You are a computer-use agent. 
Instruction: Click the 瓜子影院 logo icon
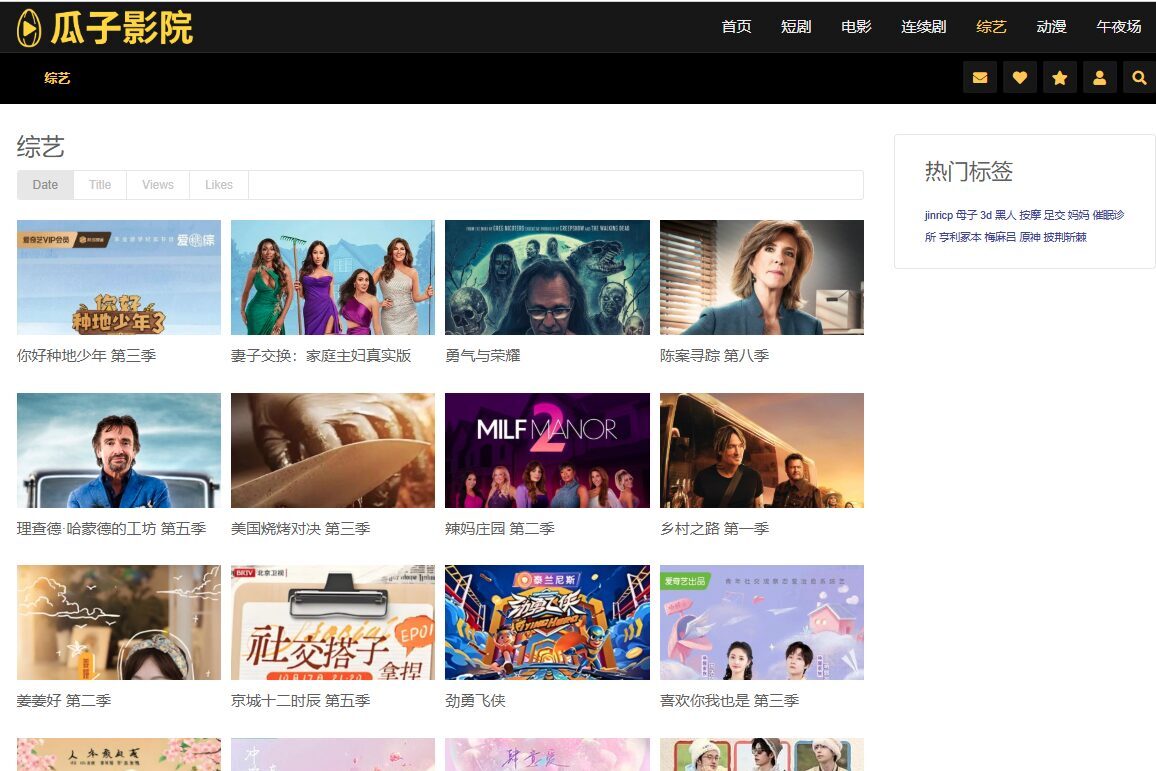[x=30, y=27]
